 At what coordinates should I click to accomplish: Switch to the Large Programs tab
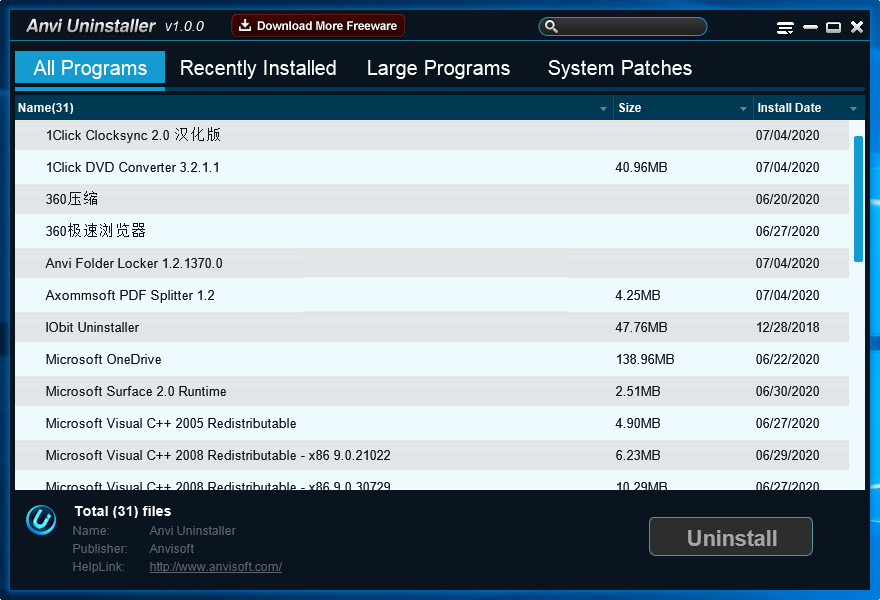click(438, 68)
